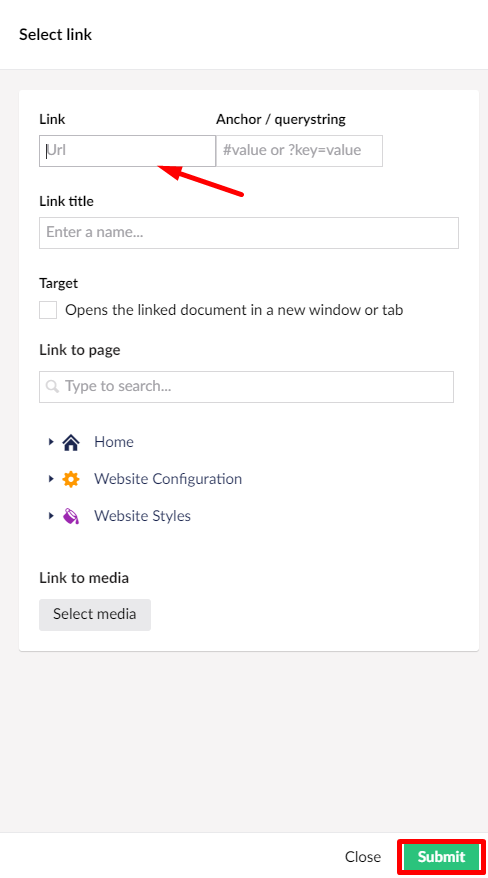Viewport: 488px width, 878px height.
Task: Click the Submit button
Action: coord(442,857)
